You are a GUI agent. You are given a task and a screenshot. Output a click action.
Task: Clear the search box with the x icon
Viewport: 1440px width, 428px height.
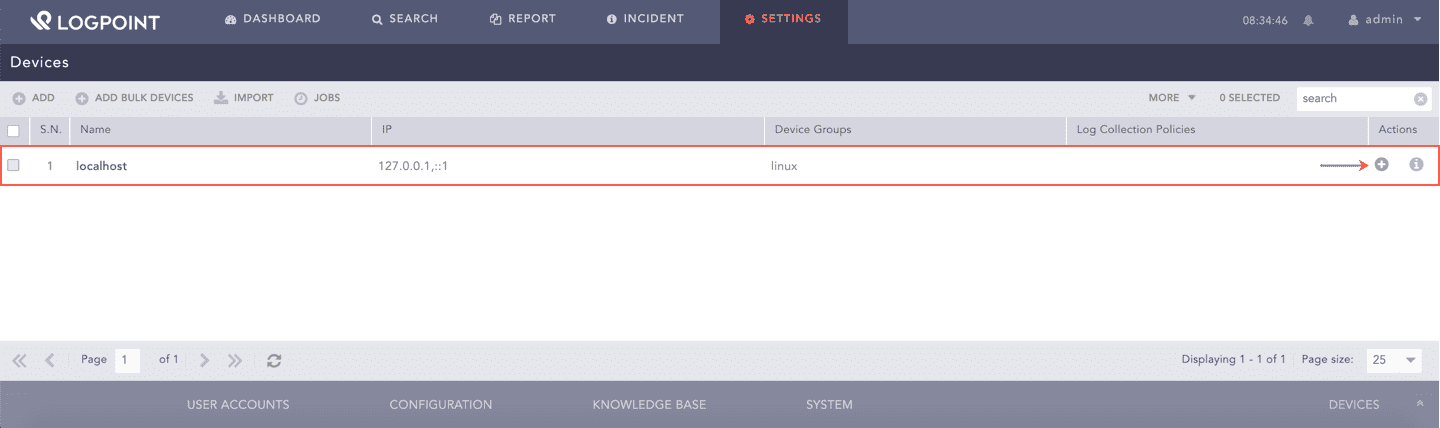[1420, 99]
